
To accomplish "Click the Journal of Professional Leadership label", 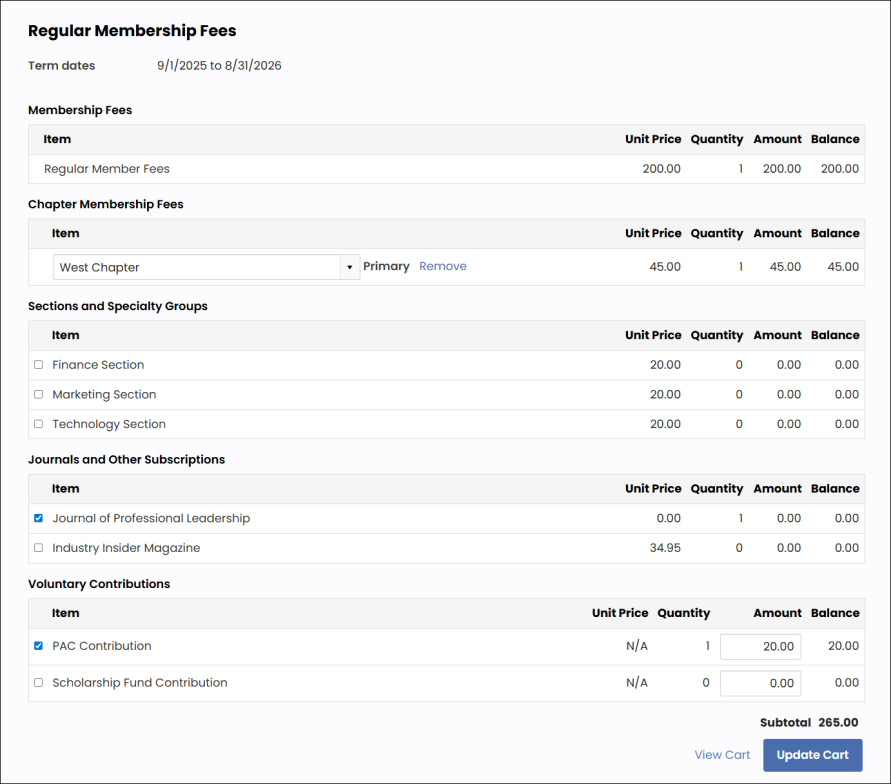I will pyautogui.click(x=151, y=518).
